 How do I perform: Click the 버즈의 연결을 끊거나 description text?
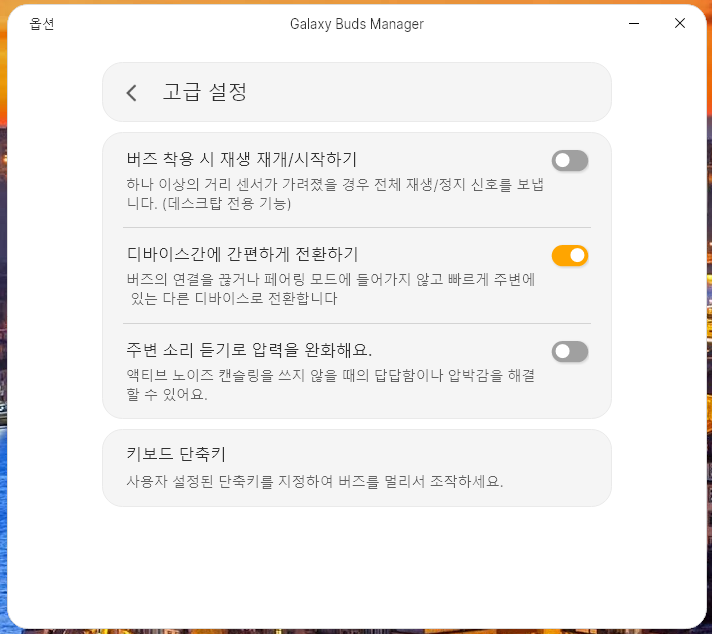[x=331, y=289]
